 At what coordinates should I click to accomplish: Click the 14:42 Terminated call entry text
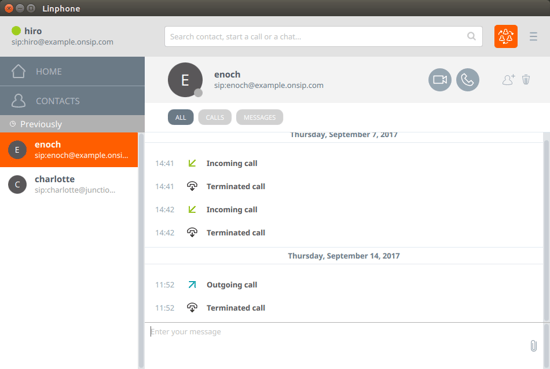[x=236, y=233]
